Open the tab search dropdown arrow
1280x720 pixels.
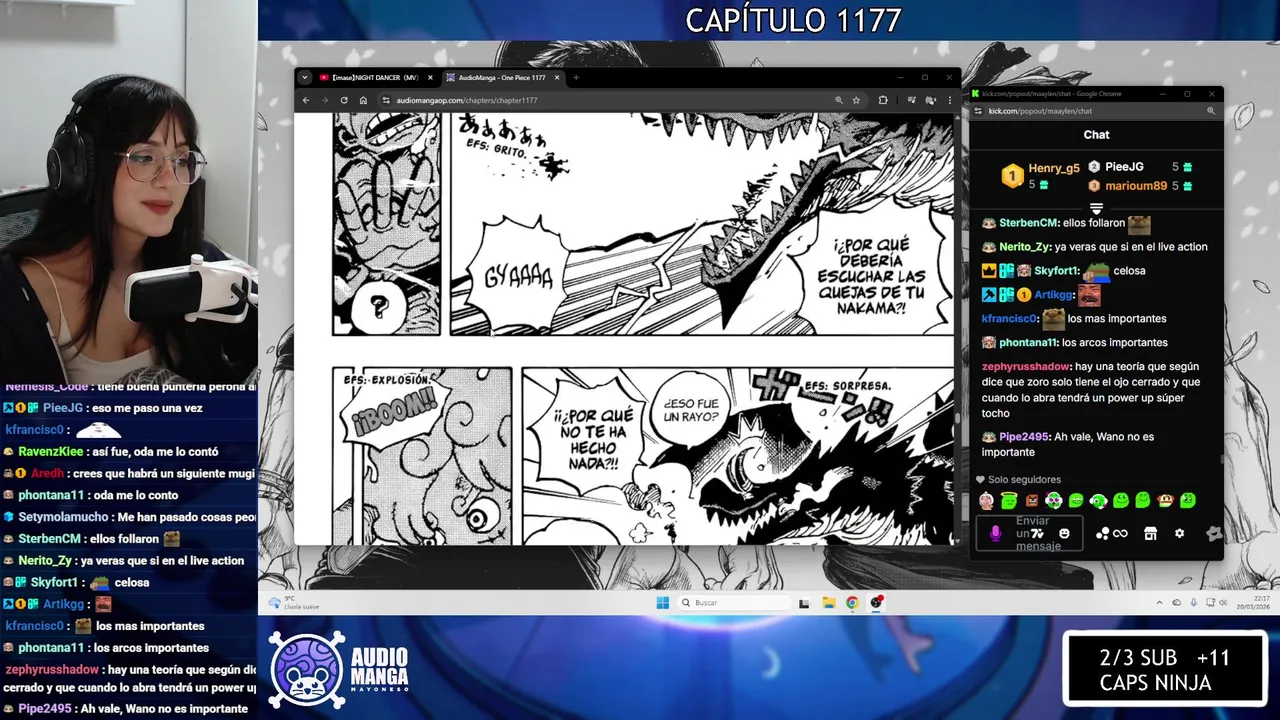click(304, 78)
